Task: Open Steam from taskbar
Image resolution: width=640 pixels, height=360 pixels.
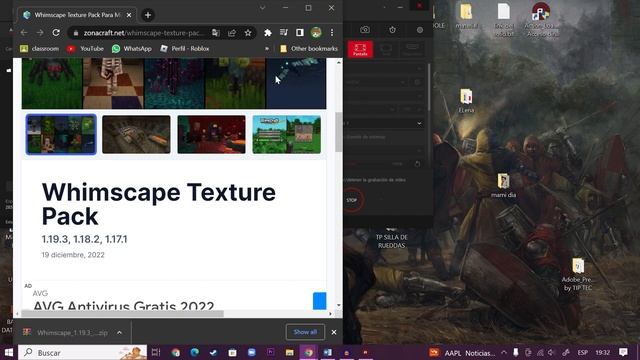Action: point(213,352)
